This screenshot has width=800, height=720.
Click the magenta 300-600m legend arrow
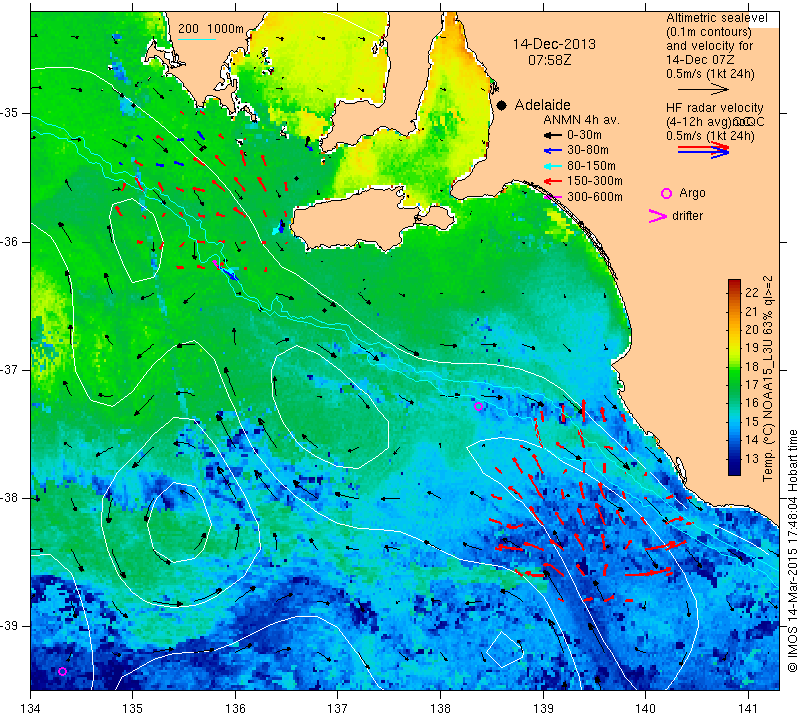[x=553, y=196]
